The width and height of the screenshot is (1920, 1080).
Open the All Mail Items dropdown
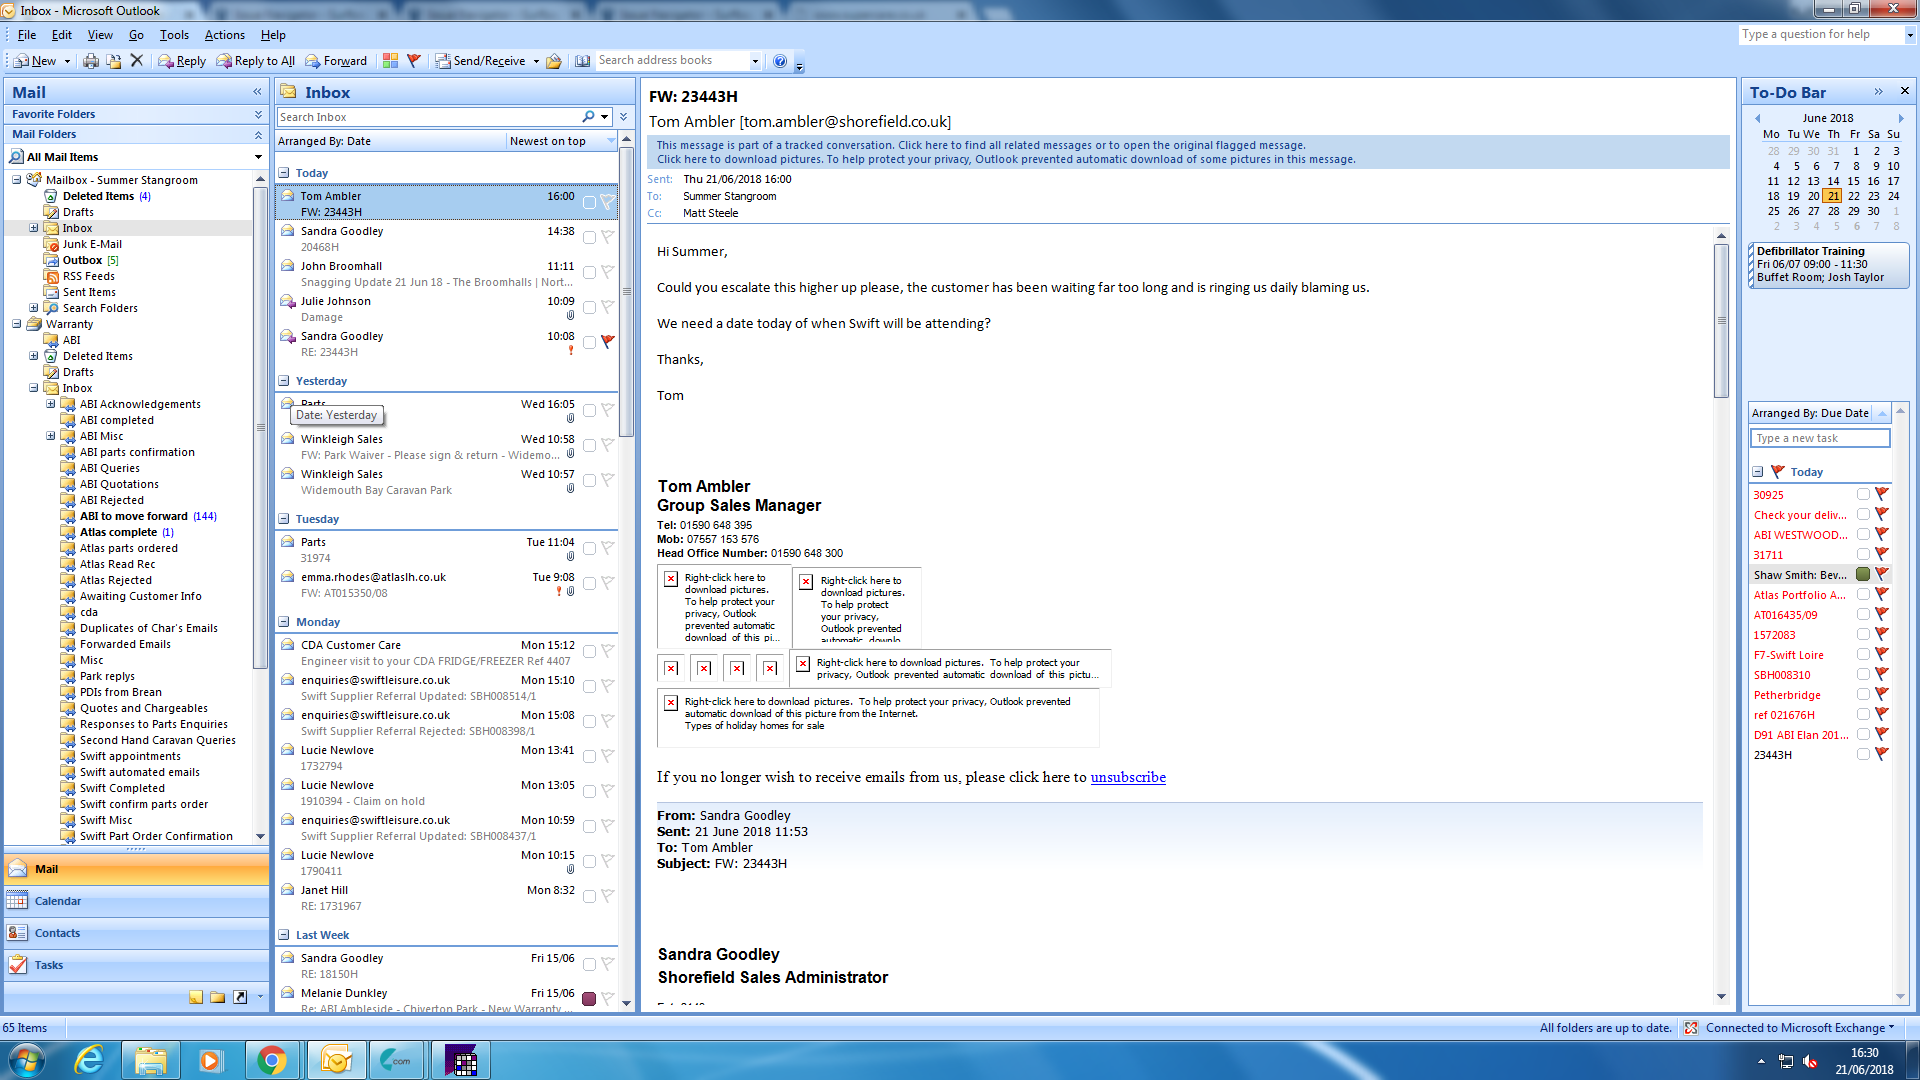[258, 157]
